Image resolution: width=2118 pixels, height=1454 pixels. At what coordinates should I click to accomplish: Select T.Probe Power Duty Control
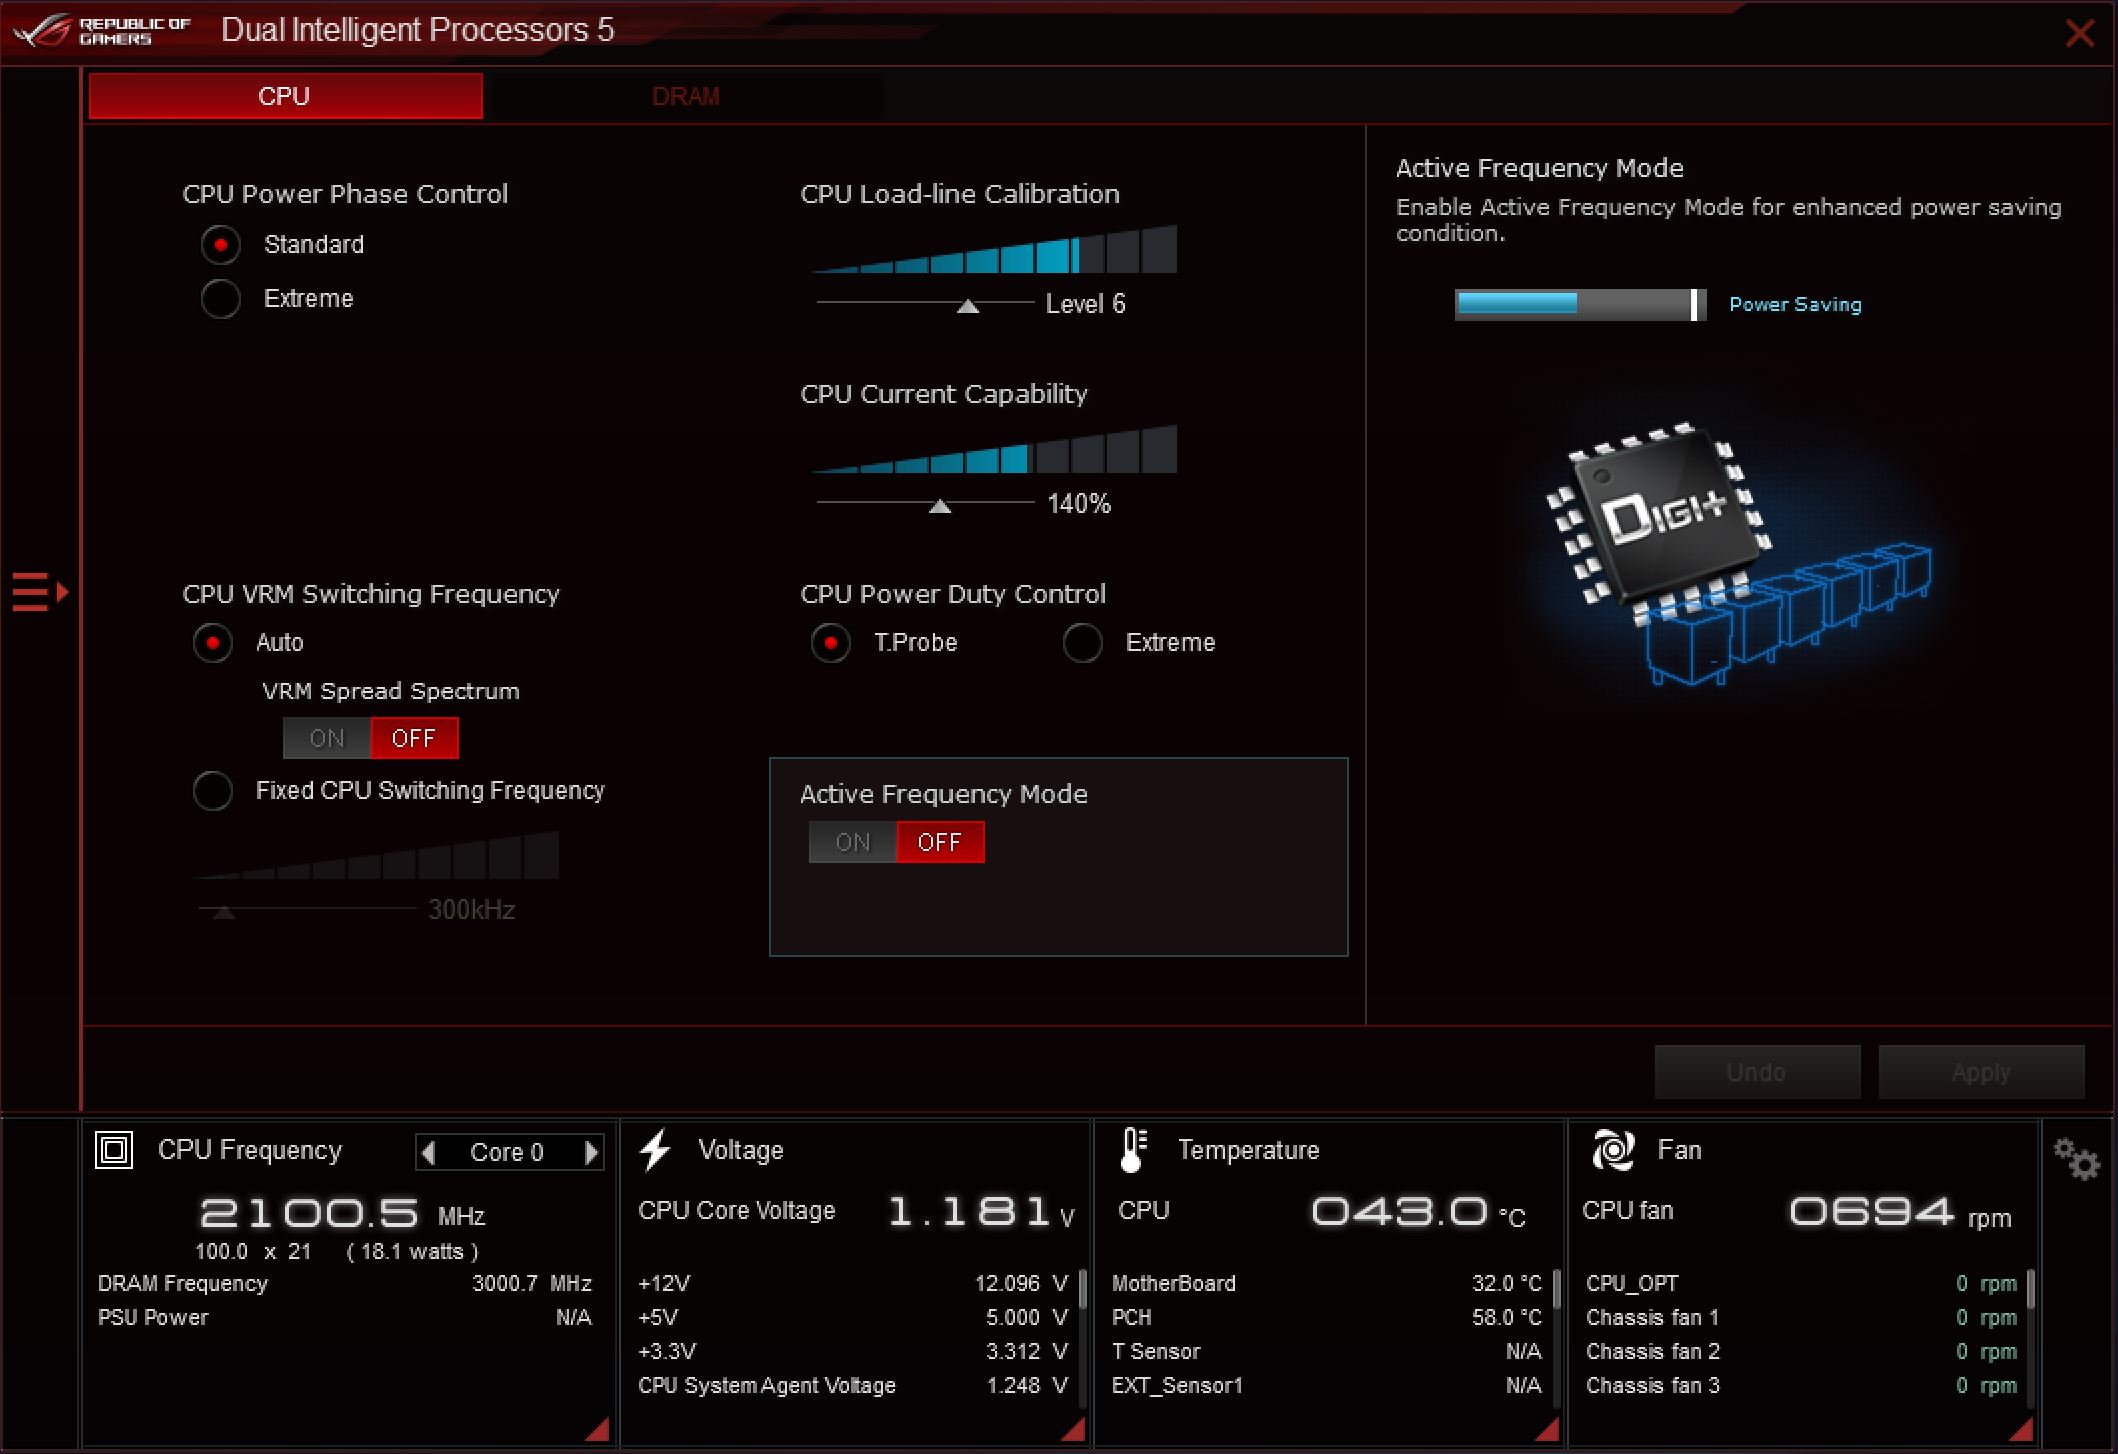(831, 643)
